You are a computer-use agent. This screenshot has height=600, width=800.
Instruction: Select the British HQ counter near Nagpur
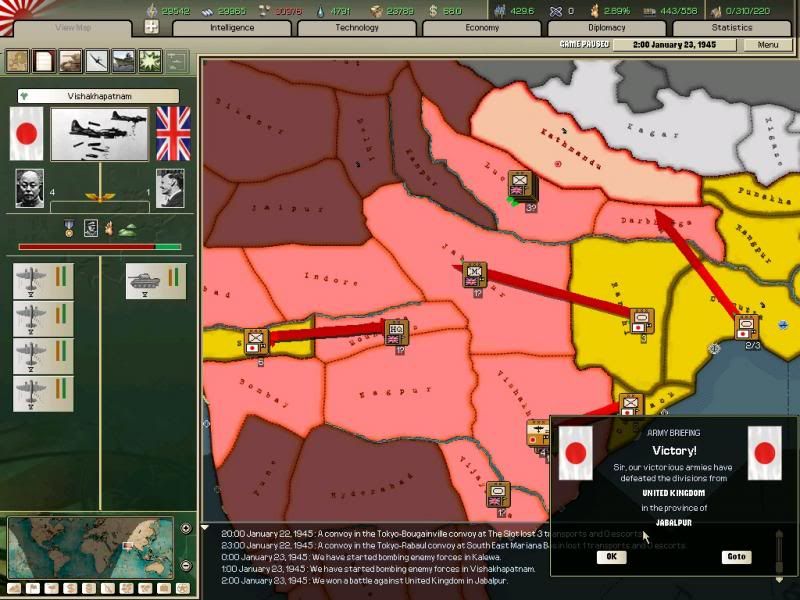coord(396,333)
